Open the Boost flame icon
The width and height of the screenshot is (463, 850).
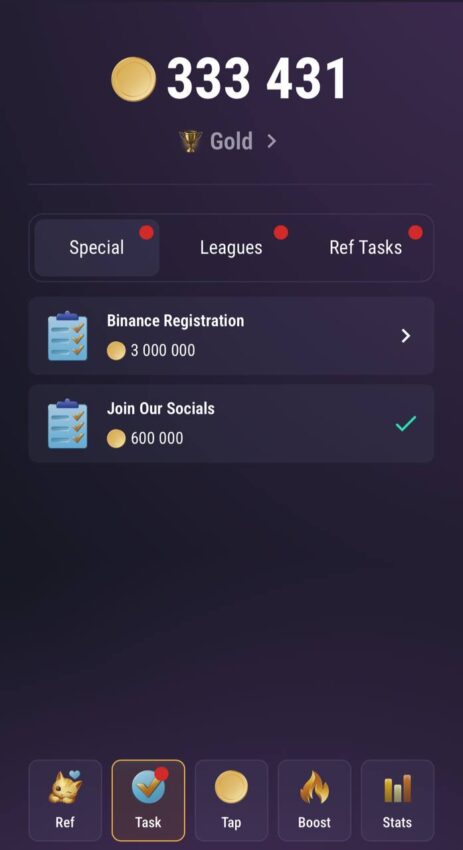click(314, 787)
